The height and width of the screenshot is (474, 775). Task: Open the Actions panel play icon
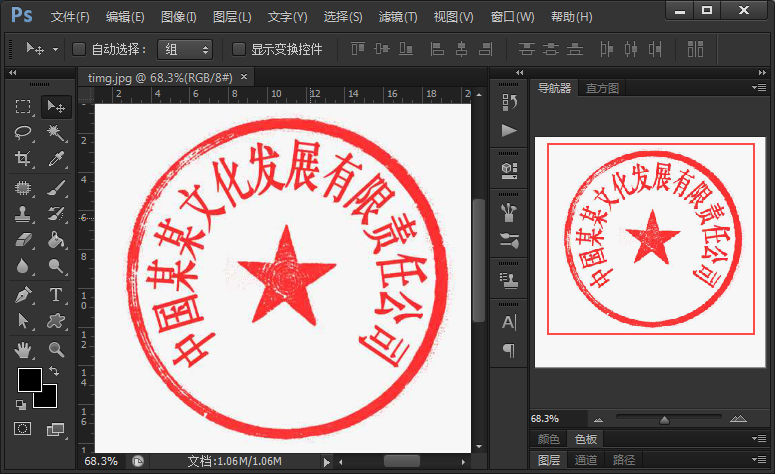pyautogui.click(x=509, y=130)
